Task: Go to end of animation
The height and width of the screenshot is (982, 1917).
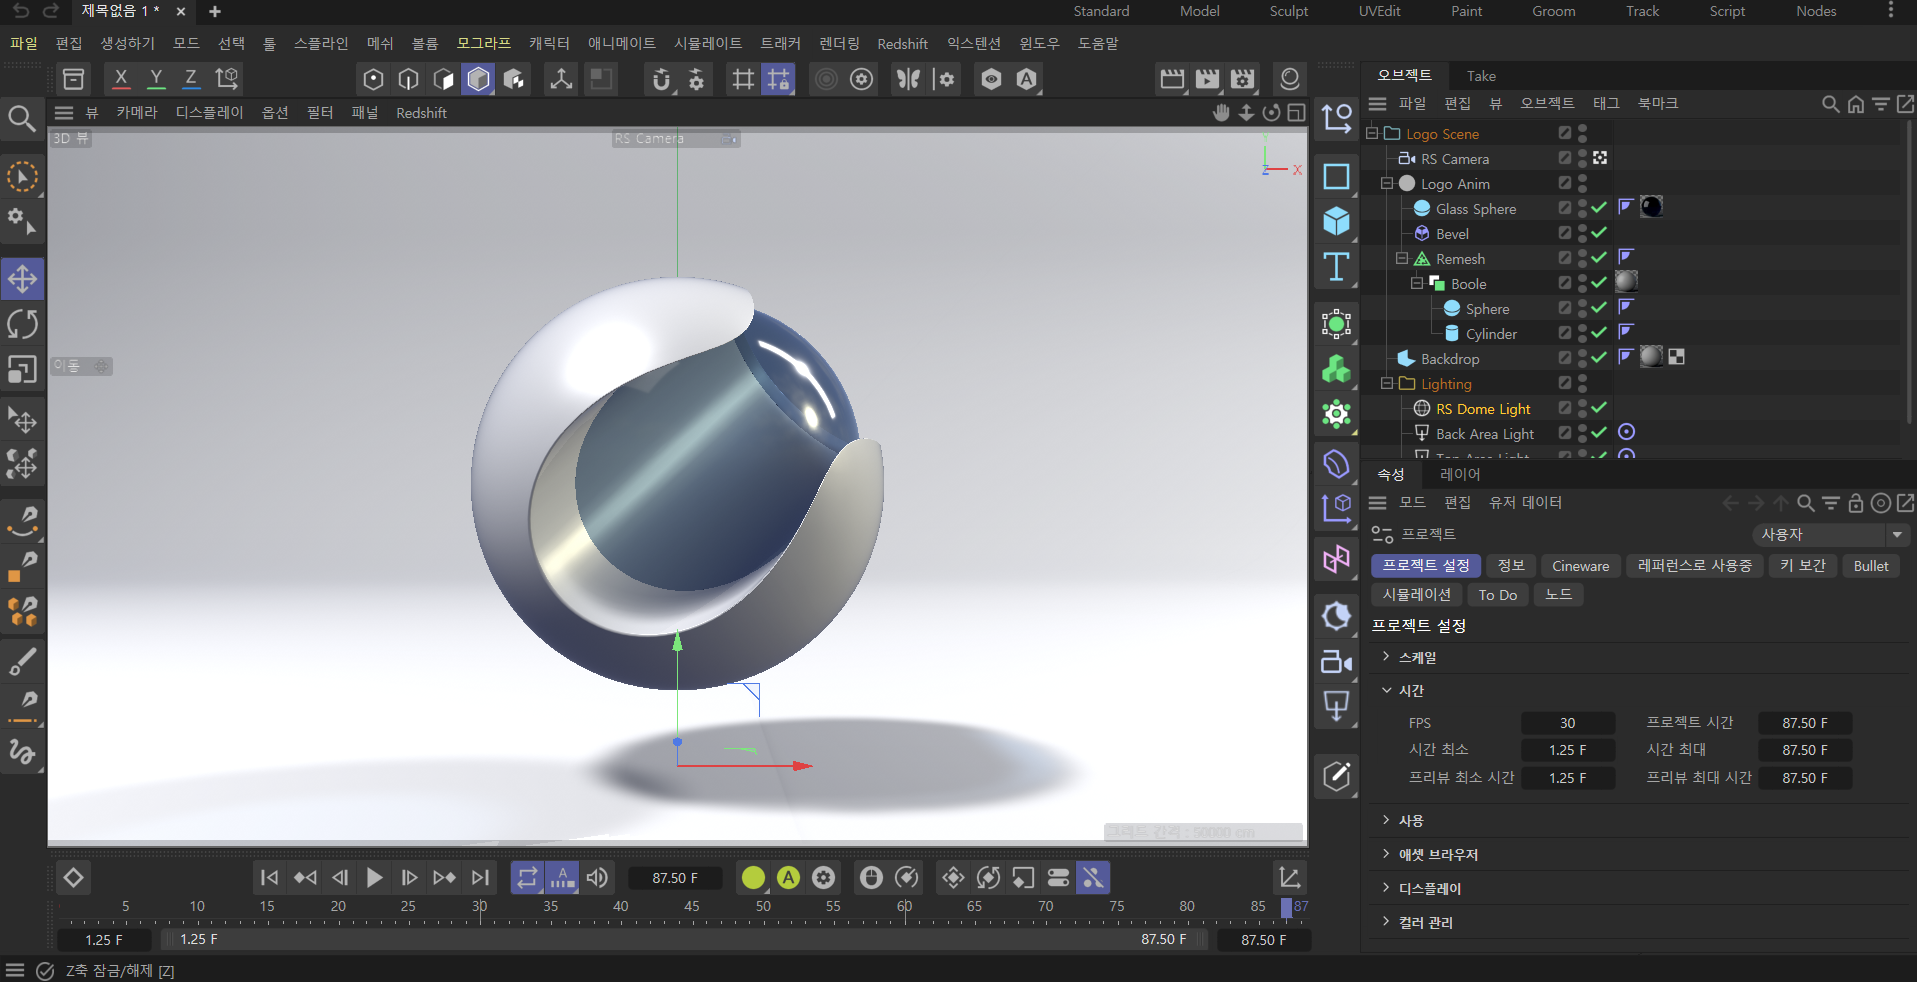Action: [x=480, y=878]
